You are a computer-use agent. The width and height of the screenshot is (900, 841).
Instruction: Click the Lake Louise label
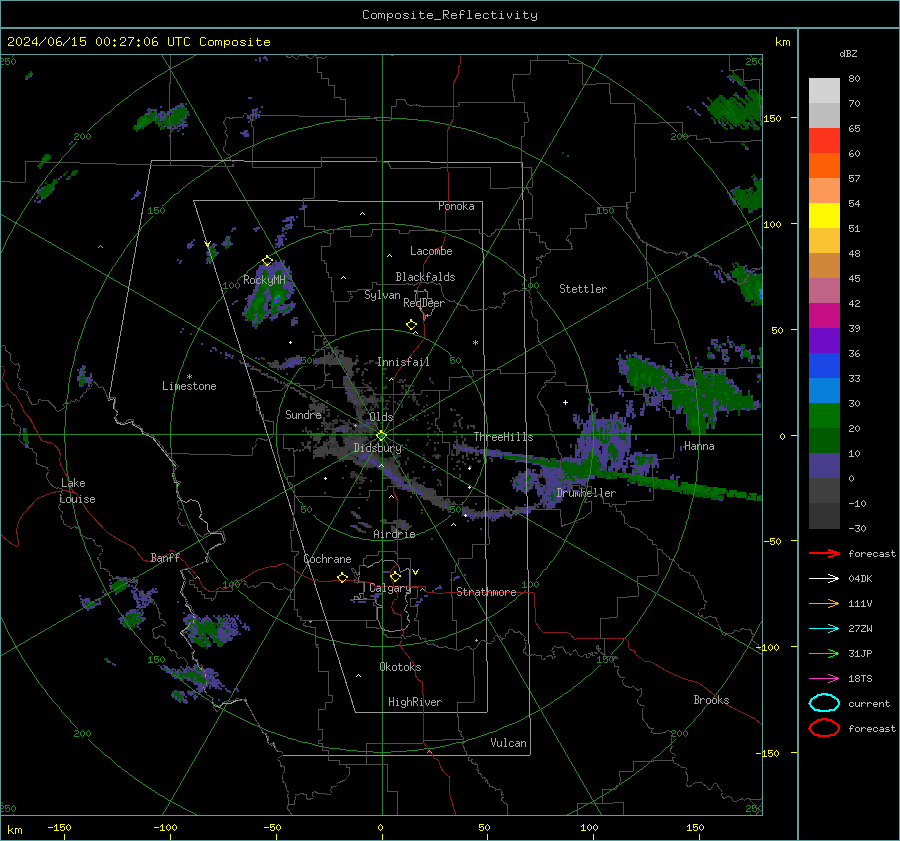click(x=77, y=491)
